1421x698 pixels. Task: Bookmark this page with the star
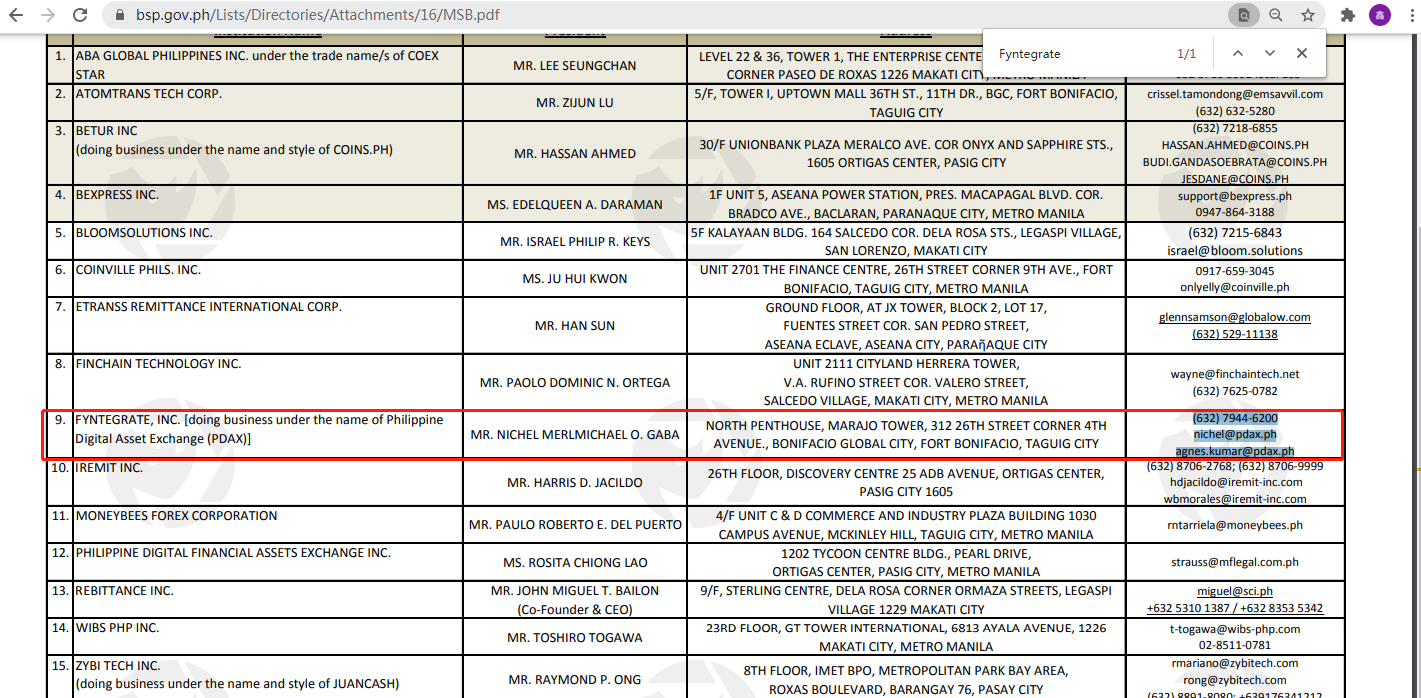(x=1307, y=15)
